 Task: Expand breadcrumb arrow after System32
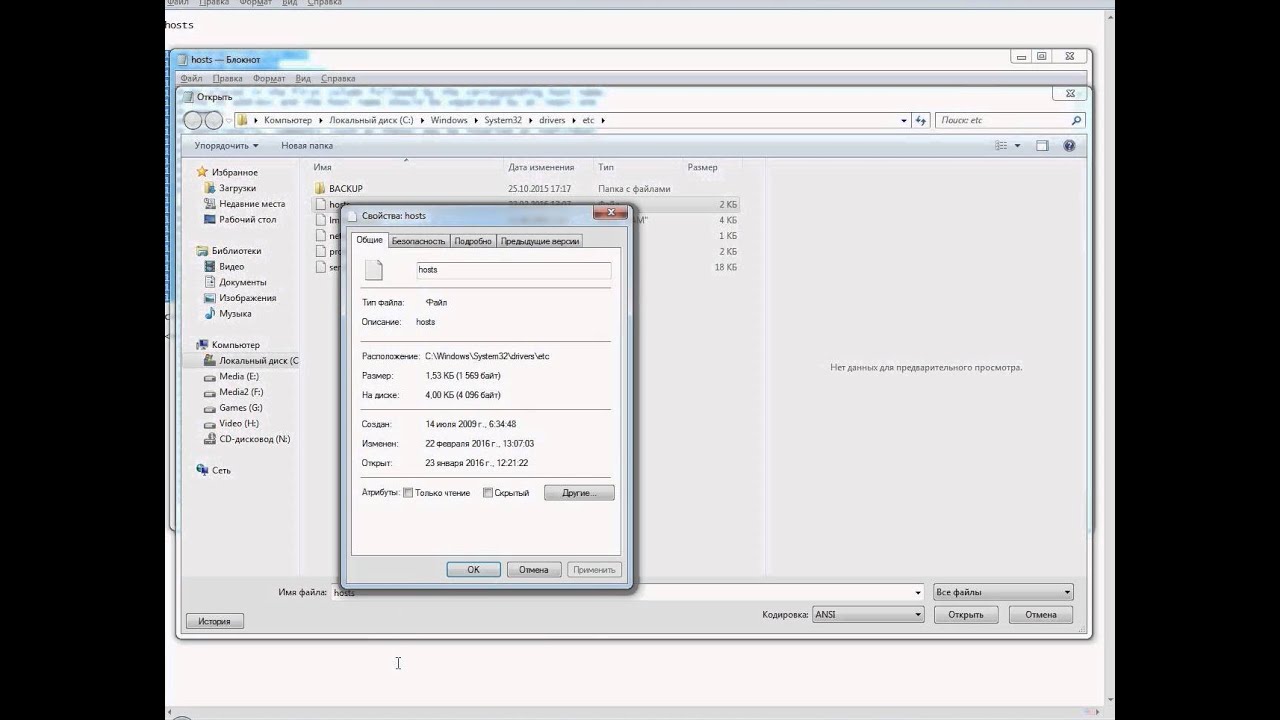[531, 120]
